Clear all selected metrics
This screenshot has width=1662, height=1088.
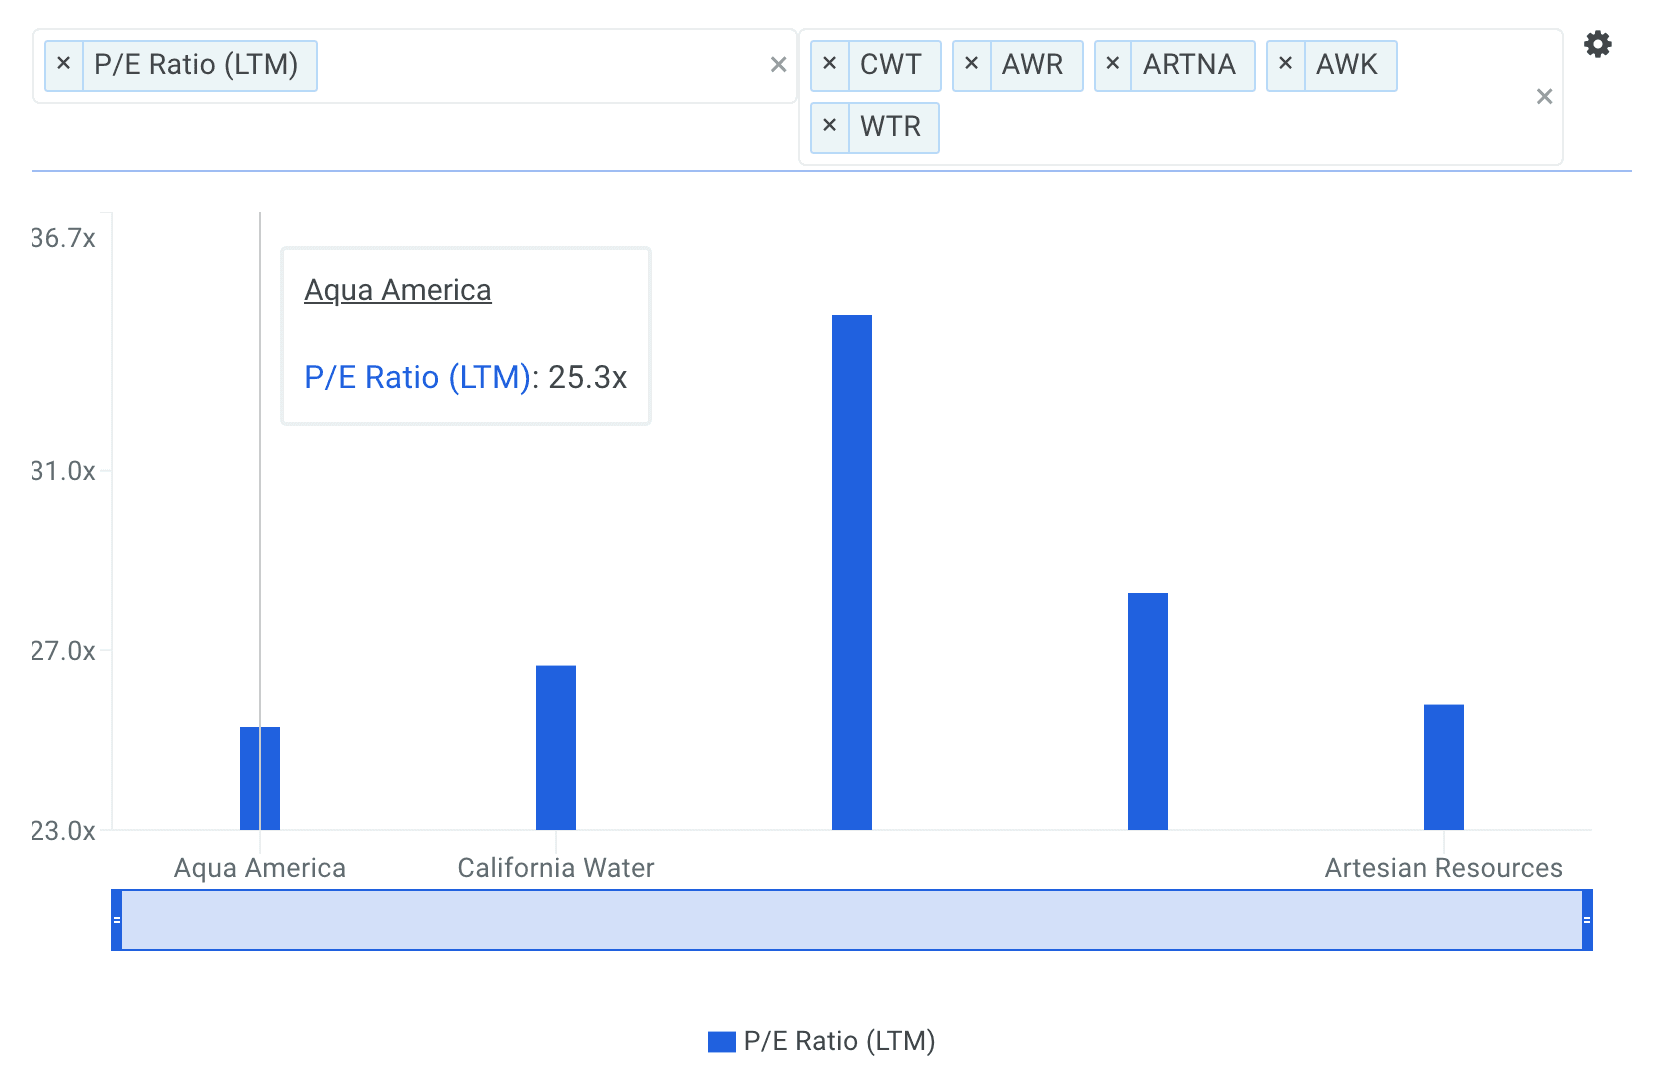point(778,66)
